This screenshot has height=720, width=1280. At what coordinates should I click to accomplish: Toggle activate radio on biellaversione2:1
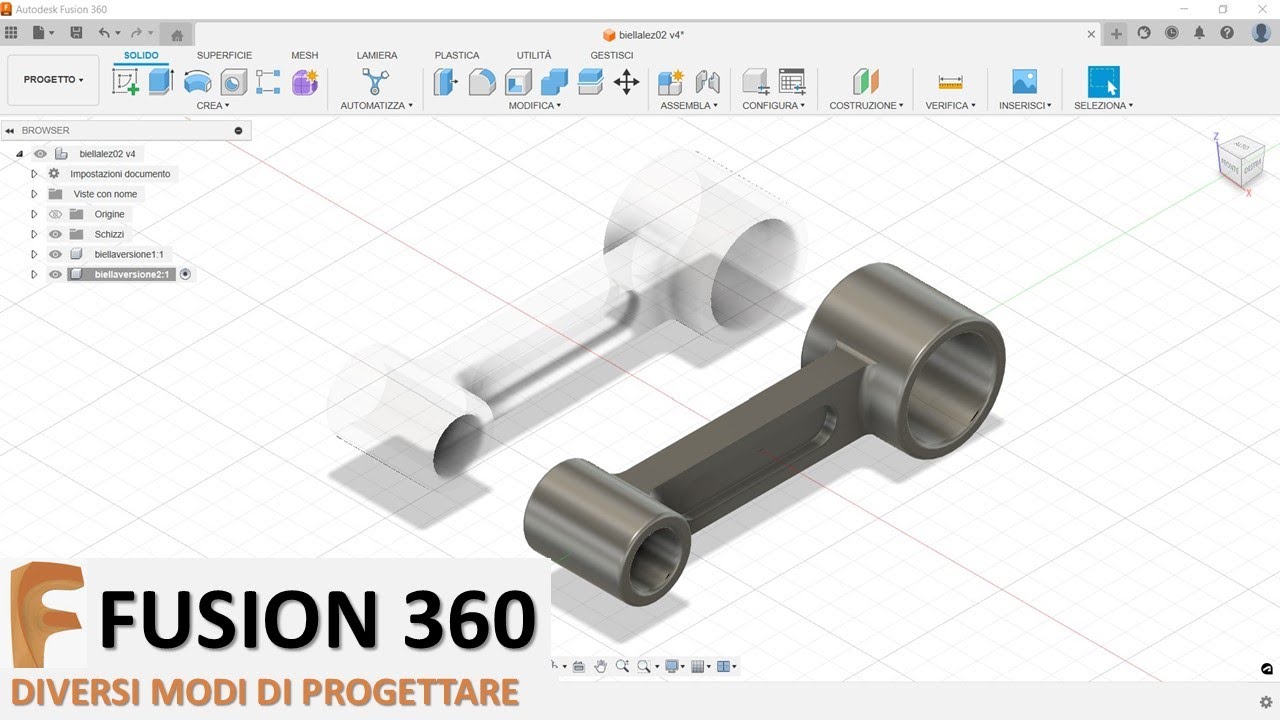185,274
